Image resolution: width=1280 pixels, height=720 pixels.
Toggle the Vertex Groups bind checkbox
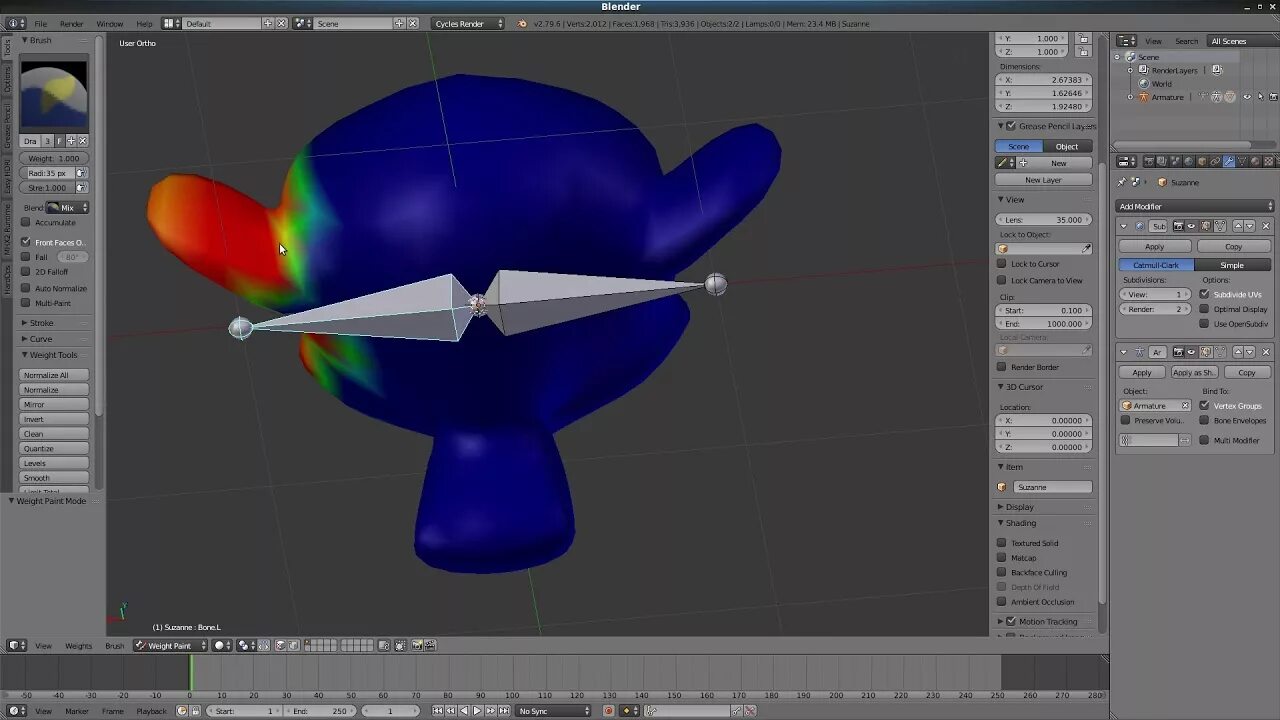[x=1204, y=406]
